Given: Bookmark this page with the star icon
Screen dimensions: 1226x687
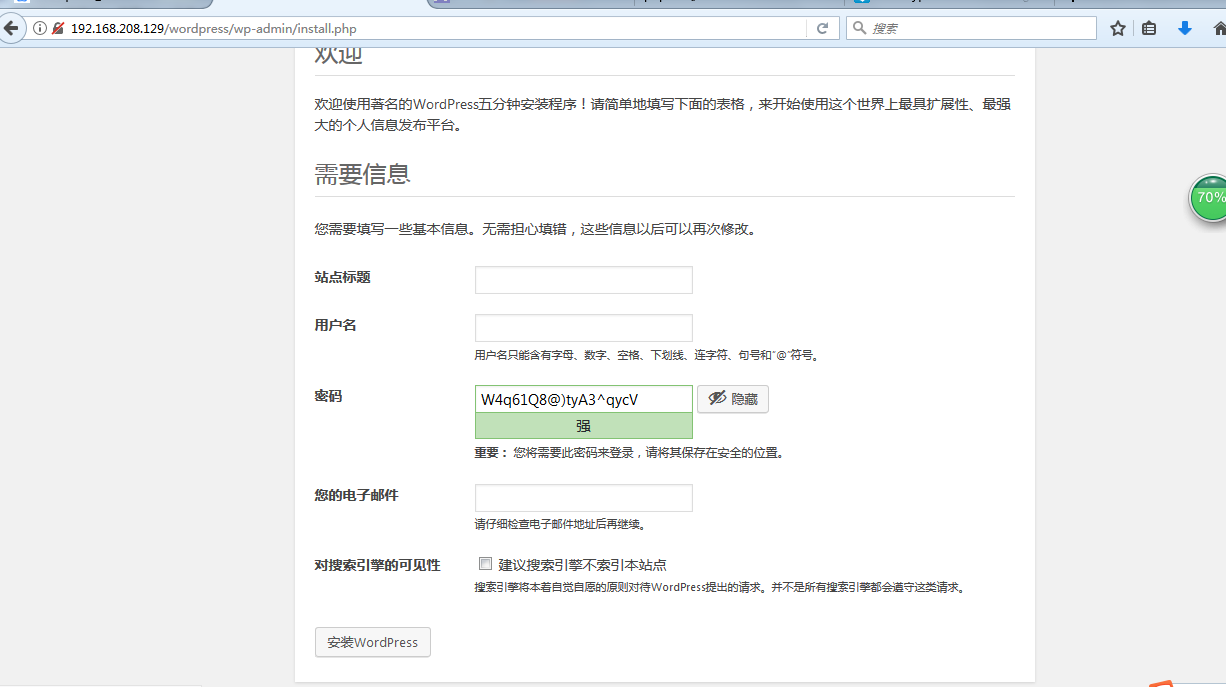Looking at the screenshot, I should [1118, 28].
